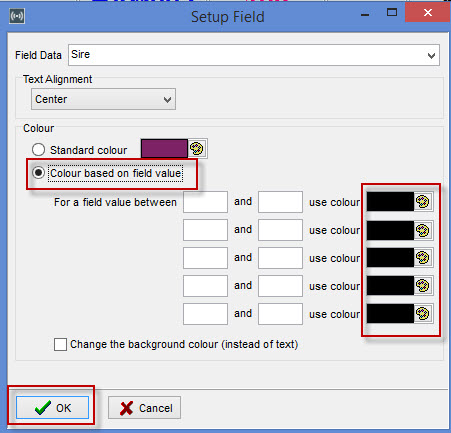Screen dimensions: 451x433
Task: Click palette icon in fourth colour range row
Action: pyautogui.click(x=423, y=286)
